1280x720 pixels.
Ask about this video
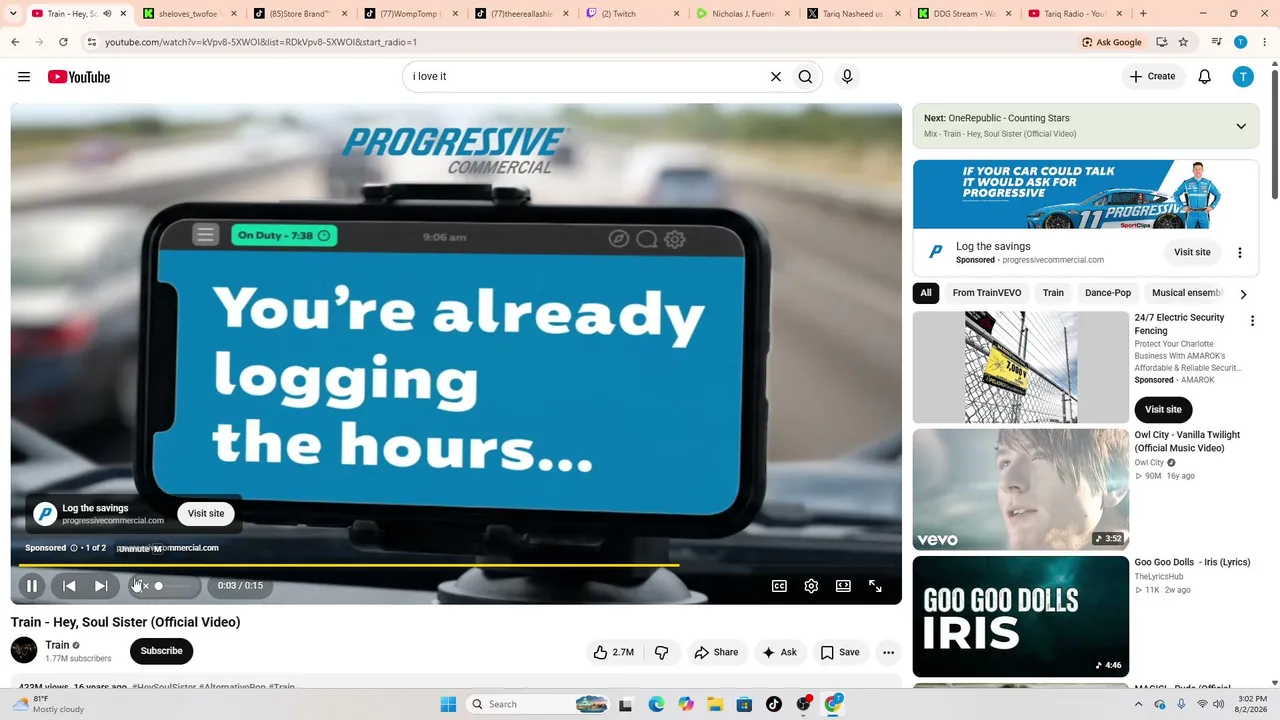(x=779, y=652)
